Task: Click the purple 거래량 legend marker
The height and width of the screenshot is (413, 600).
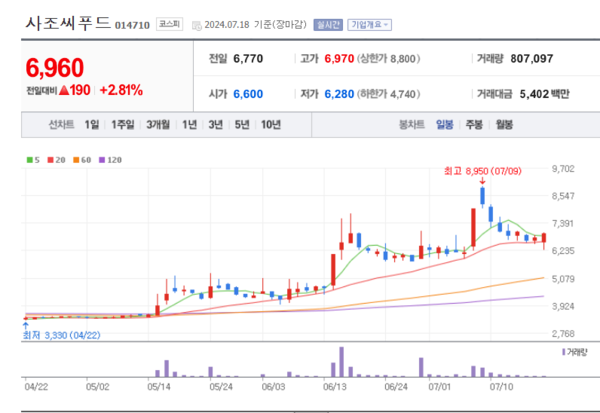Action: point(564,352)
